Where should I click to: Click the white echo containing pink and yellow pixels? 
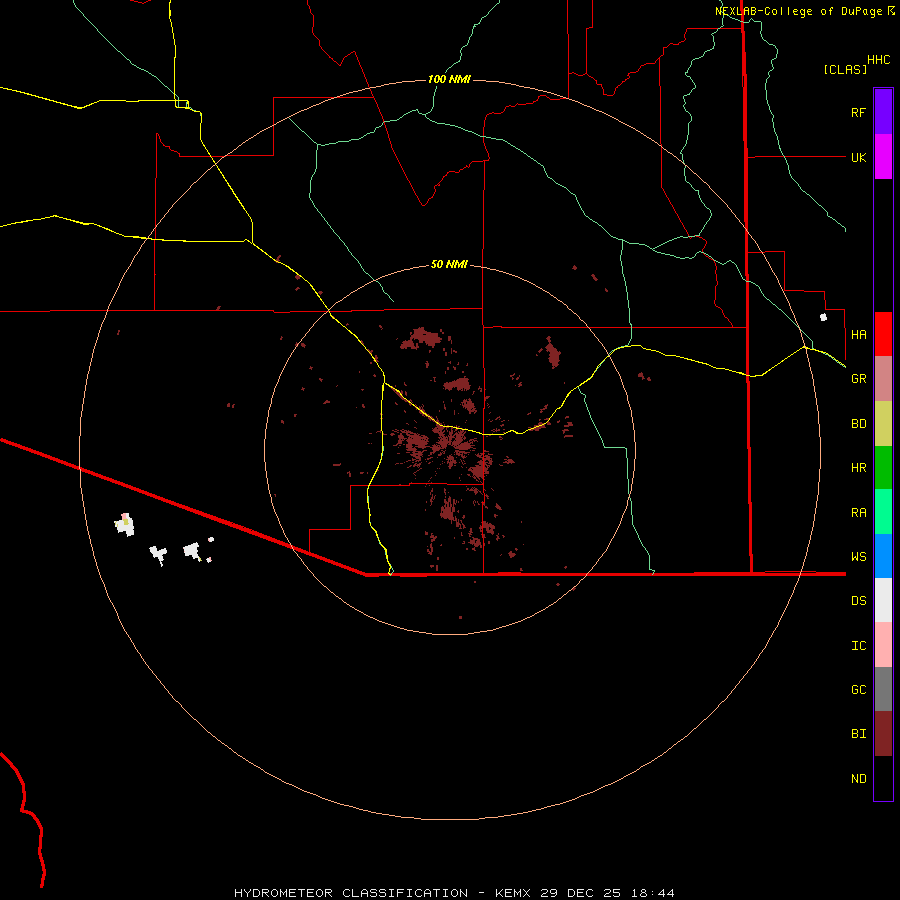coord(125,524)
